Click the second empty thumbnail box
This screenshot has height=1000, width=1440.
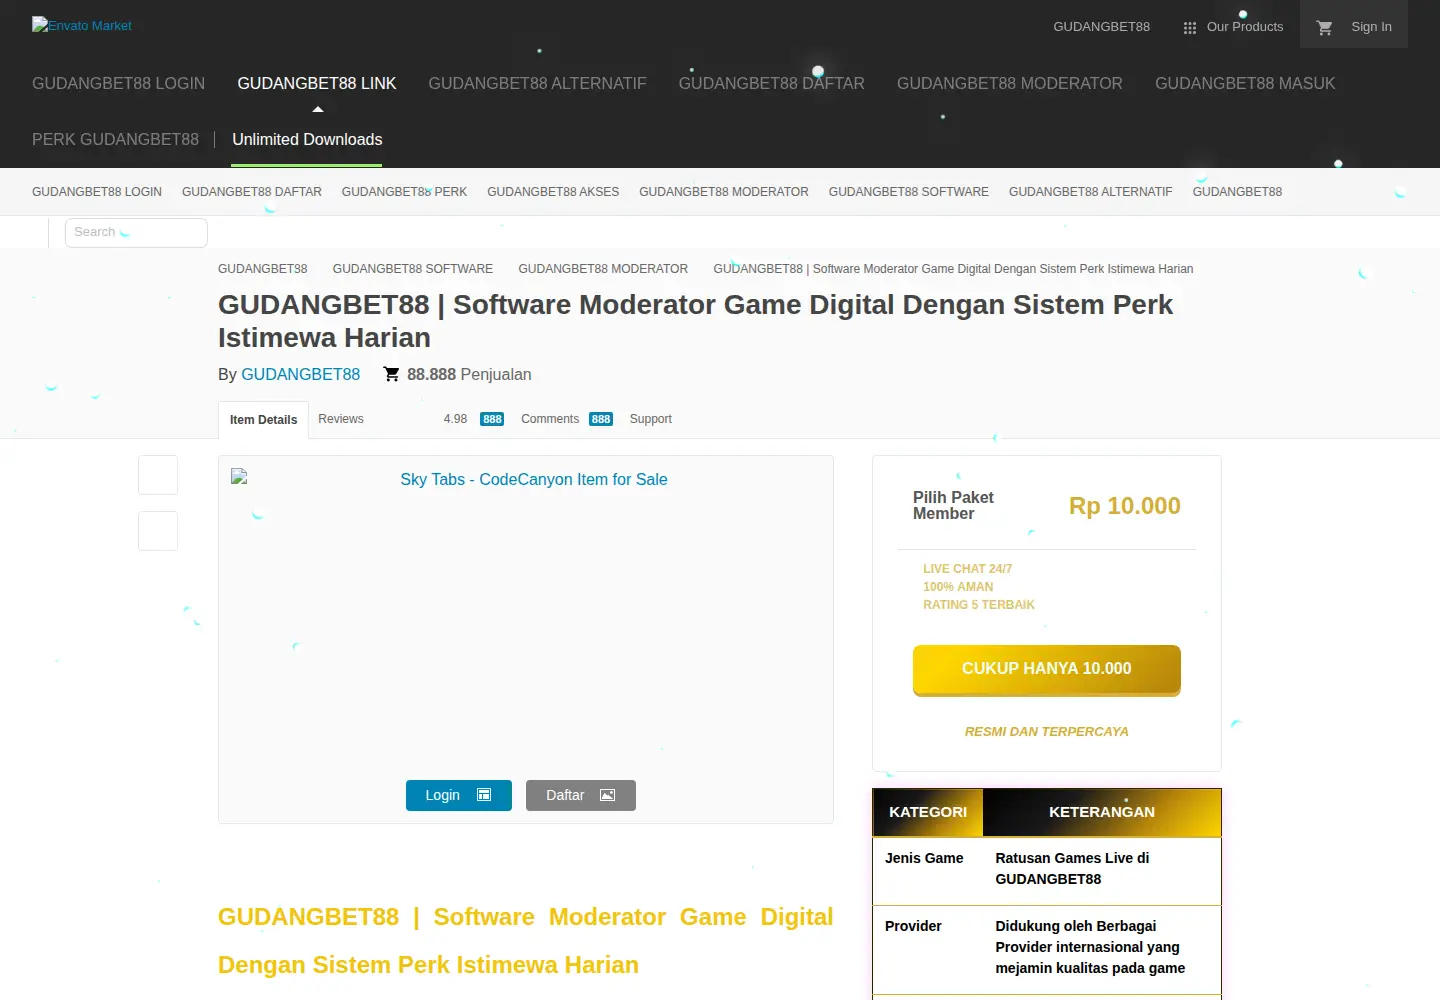click(x=158, y=531)
